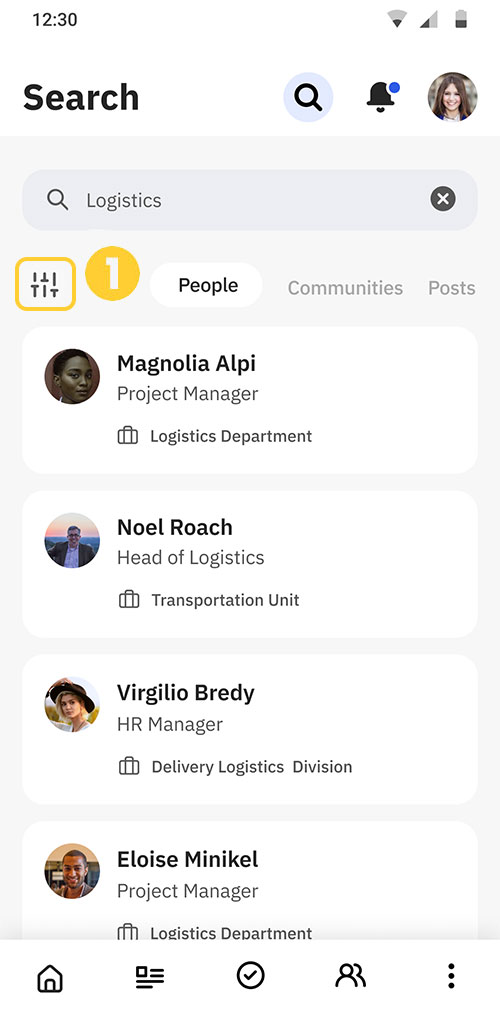Switch to the Communities tab
The image size is (500, 1017).
[345, 287]
